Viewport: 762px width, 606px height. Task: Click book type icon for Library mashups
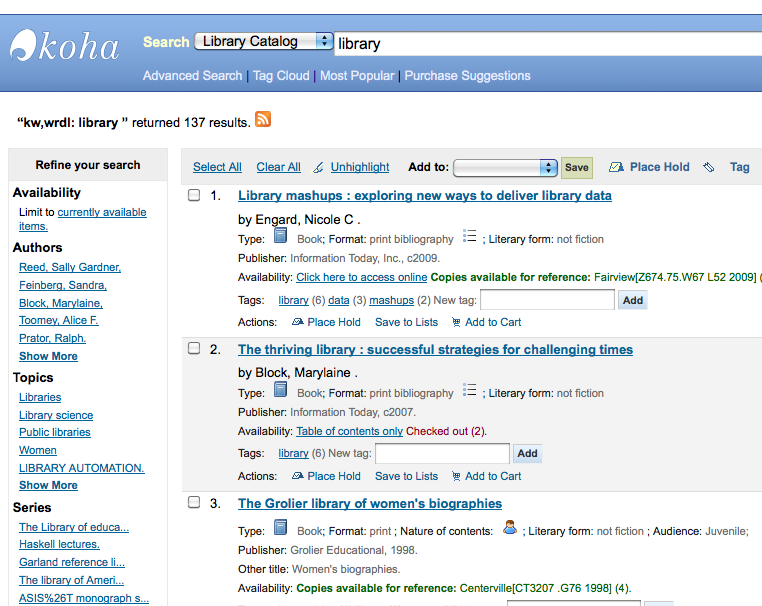pos(281,237)
